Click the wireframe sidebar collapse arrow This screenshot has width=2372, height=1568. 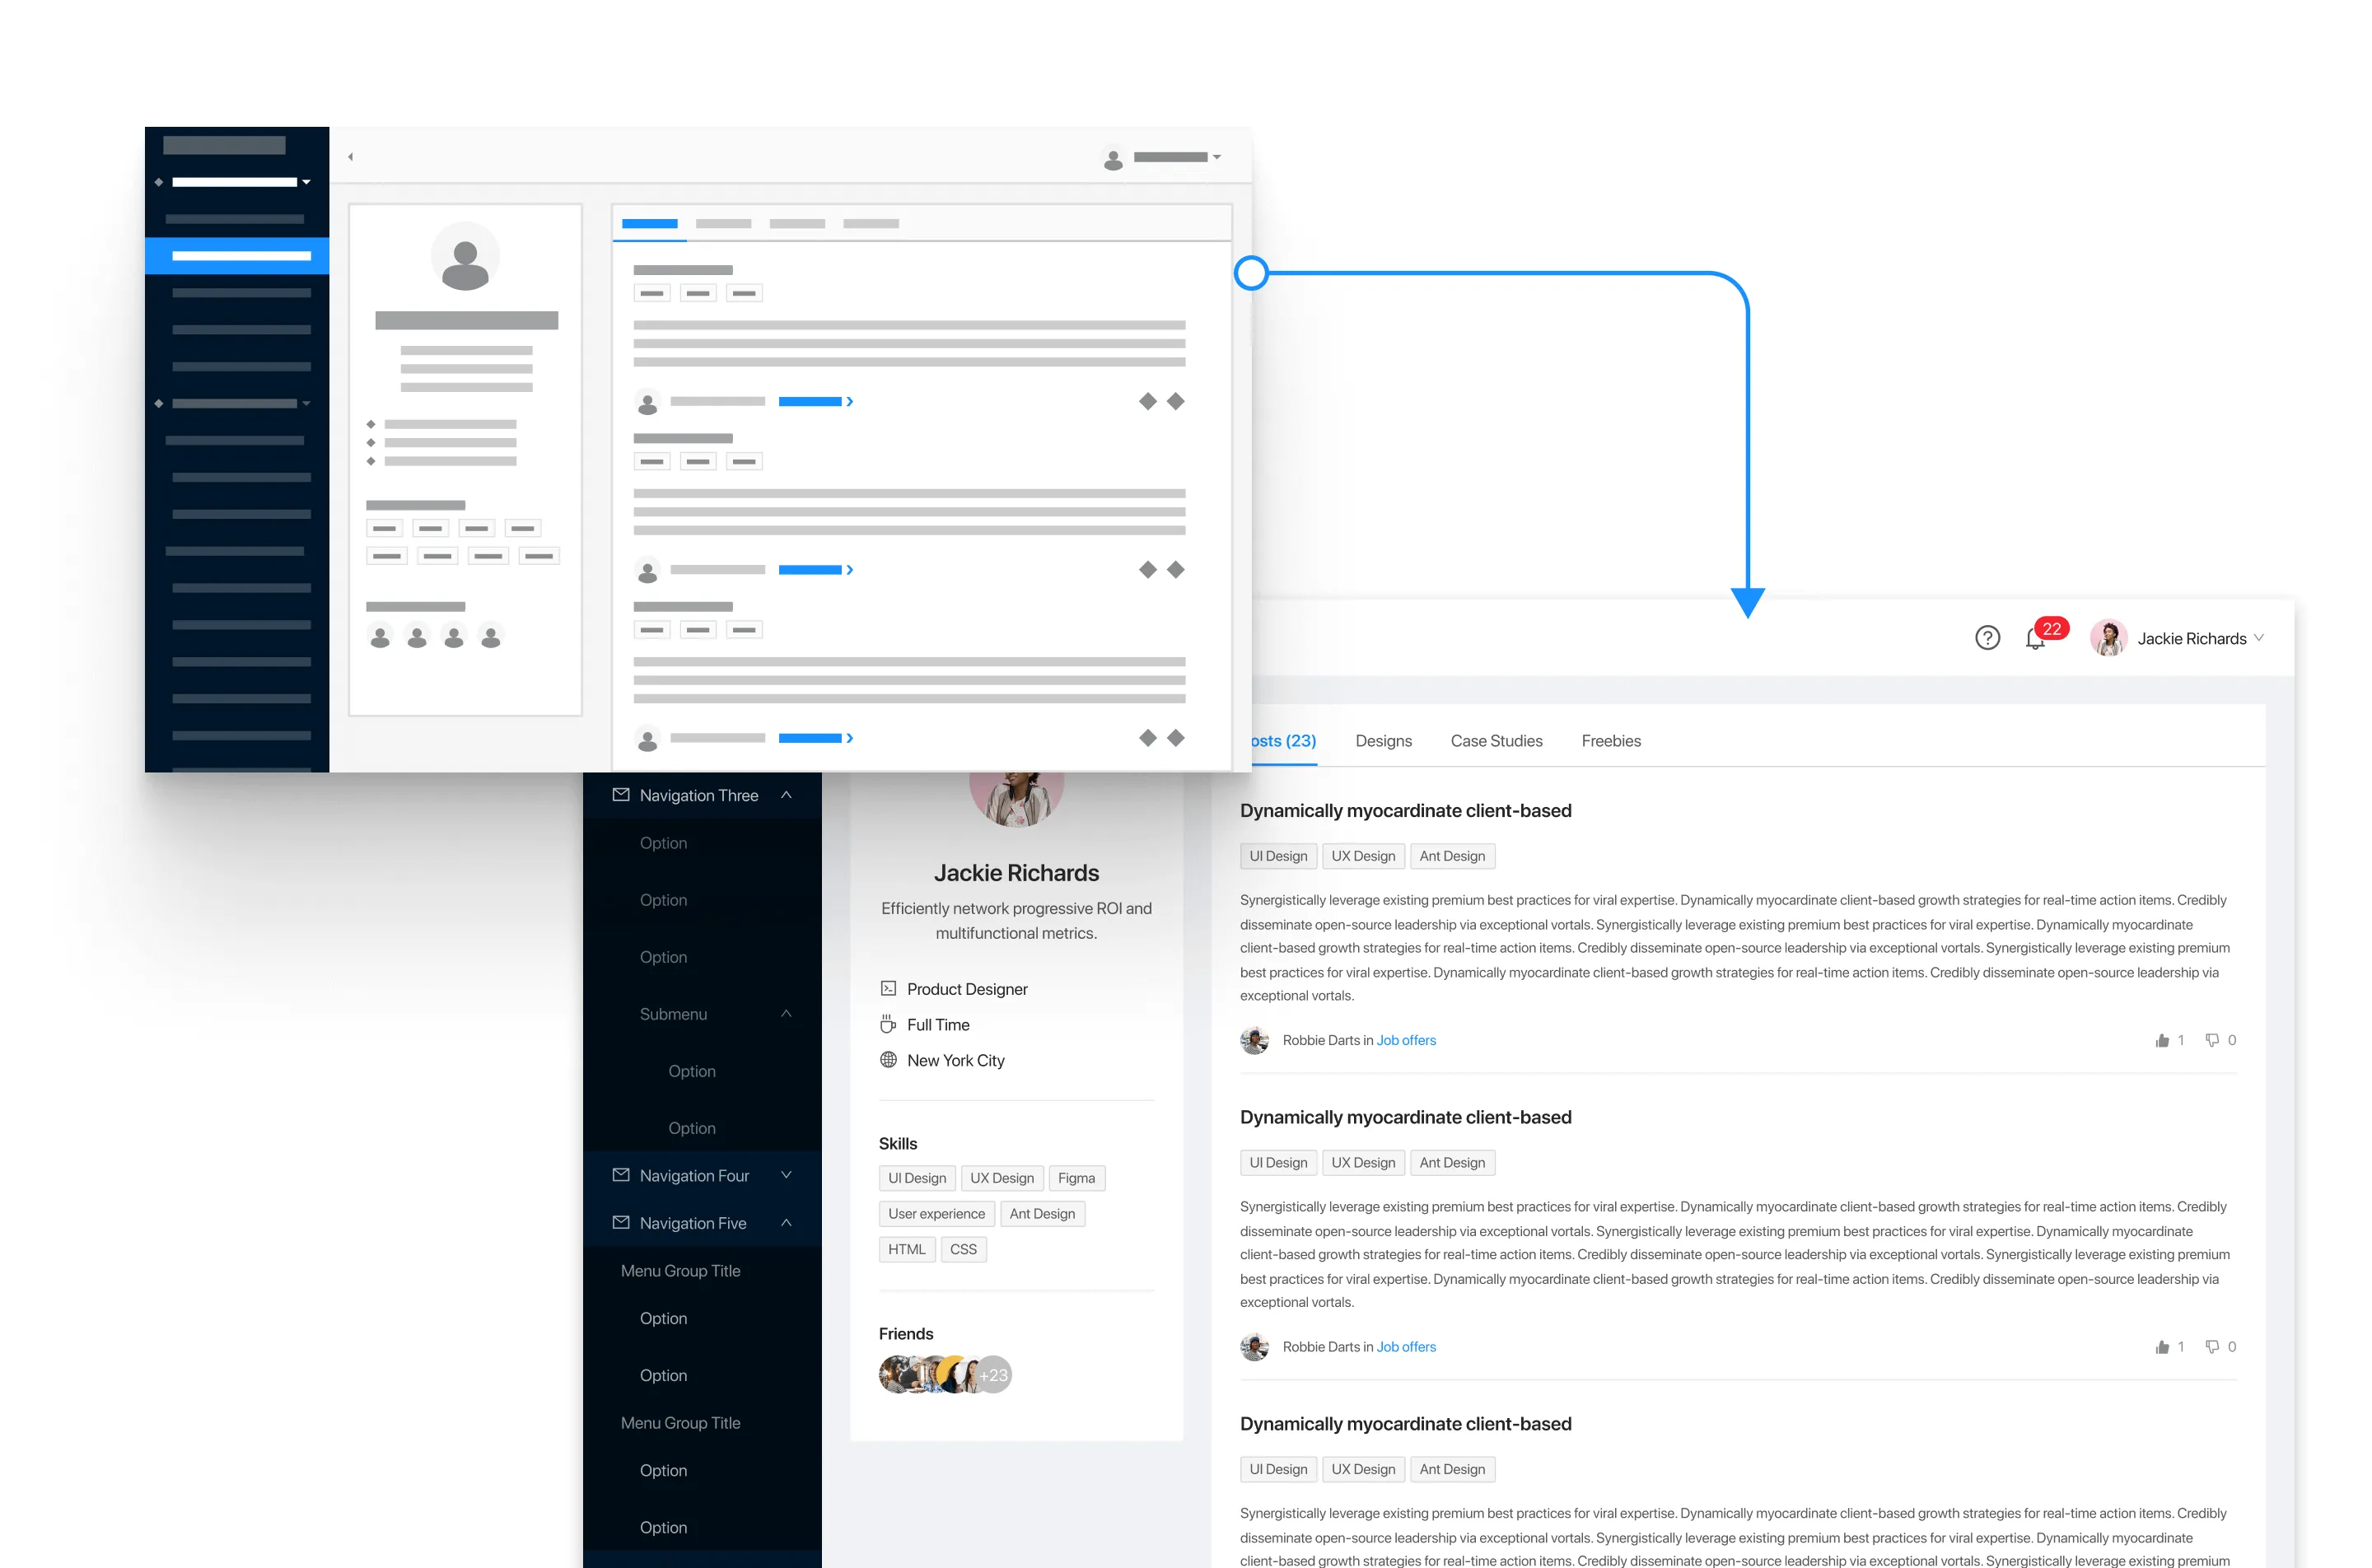[x=350, y=157]
